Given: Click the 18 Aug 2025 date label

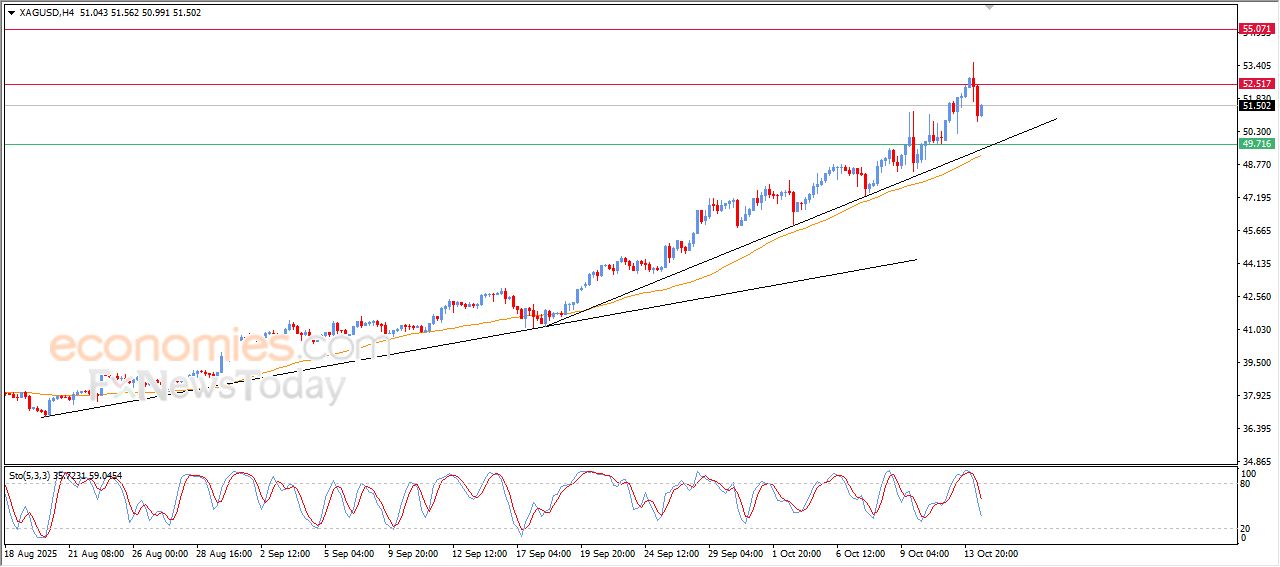Looking at the screenshot, I should [x=32, y=553].
